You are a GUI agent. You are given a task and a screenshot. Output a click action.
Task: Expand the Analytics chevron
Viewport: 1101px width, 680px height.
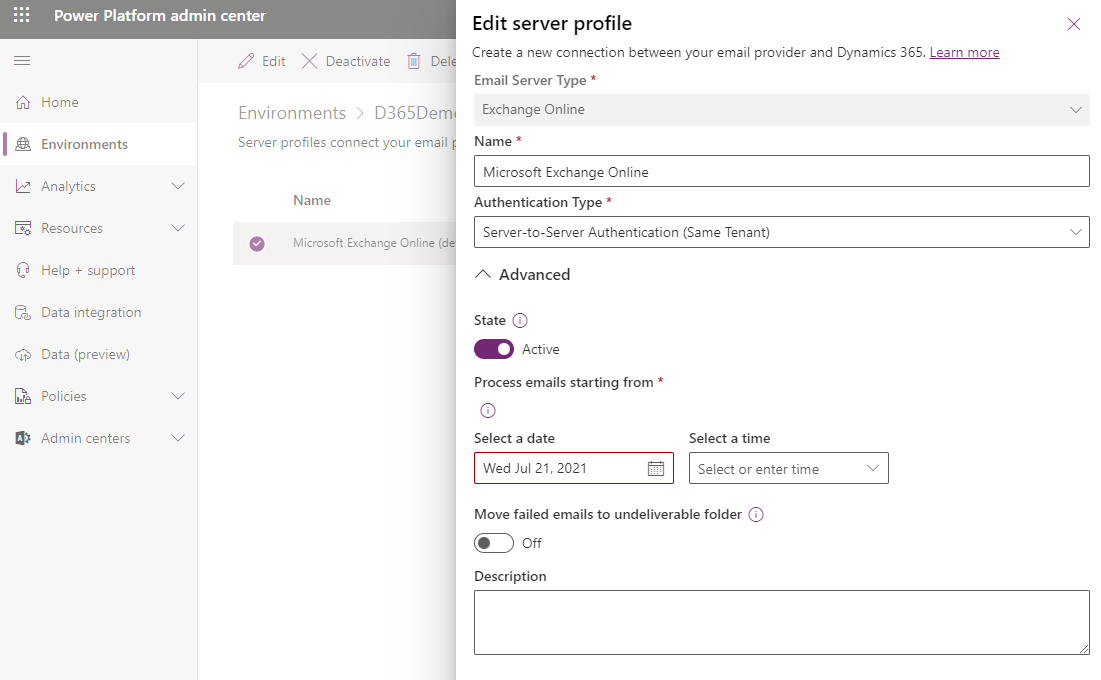[178, 186]
